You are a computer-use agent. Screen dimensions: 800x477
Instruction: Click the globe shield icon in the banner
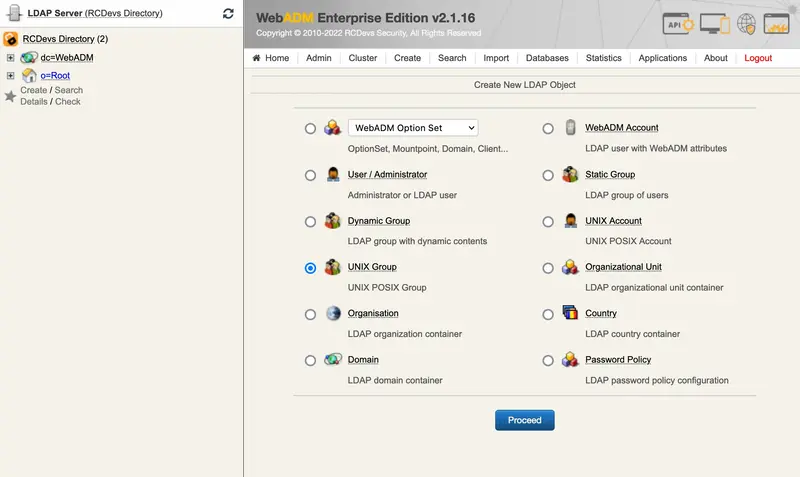pos(746,24)
